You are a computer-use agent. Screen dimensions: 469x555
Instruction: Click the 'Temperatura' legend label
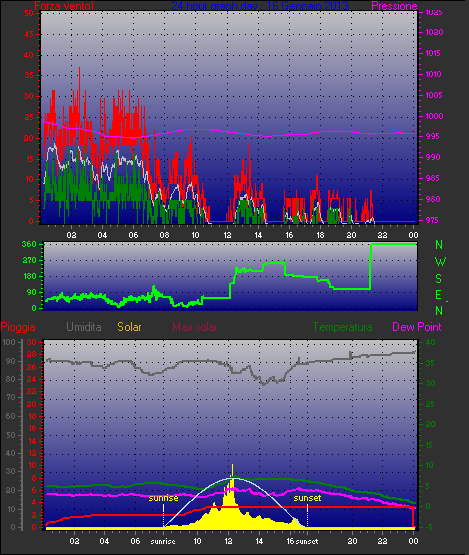(x=342, y=327)
